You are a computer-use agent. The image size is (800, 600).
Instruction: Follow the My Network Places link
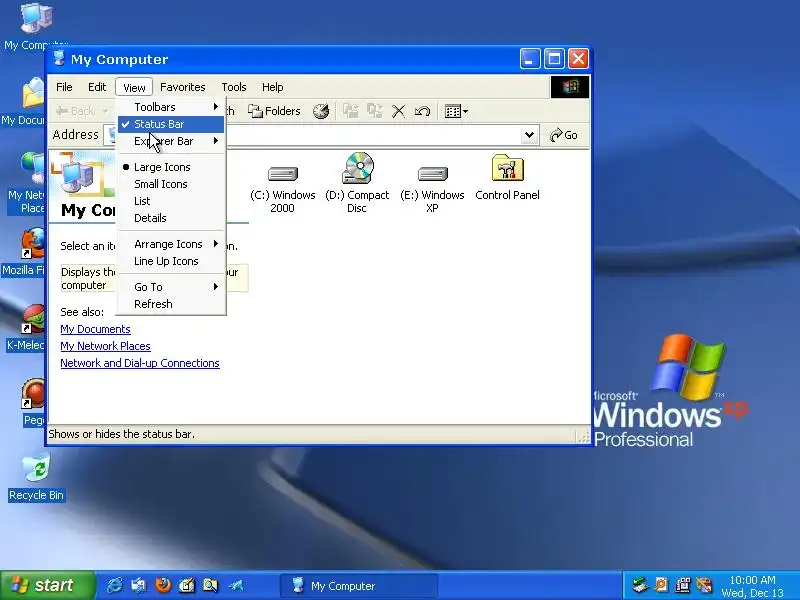105,346
